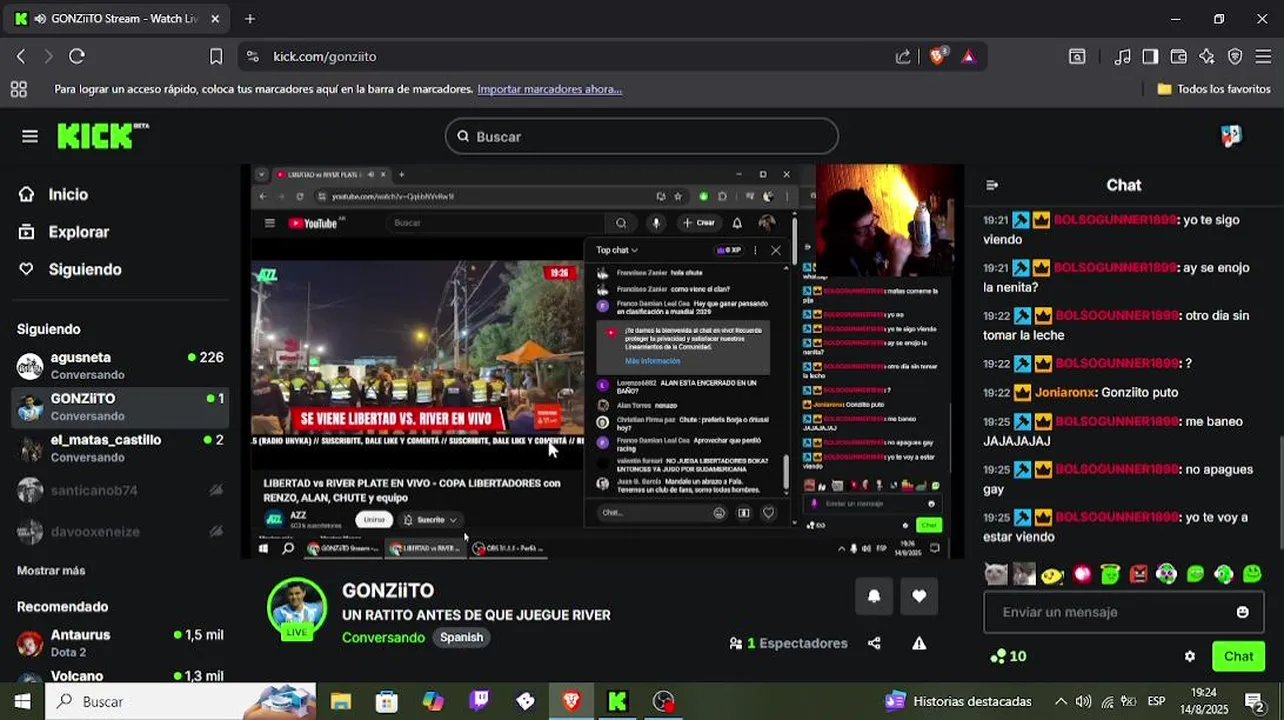Collapse the chat panel with the arrow icon

click(x=992, y=185)
